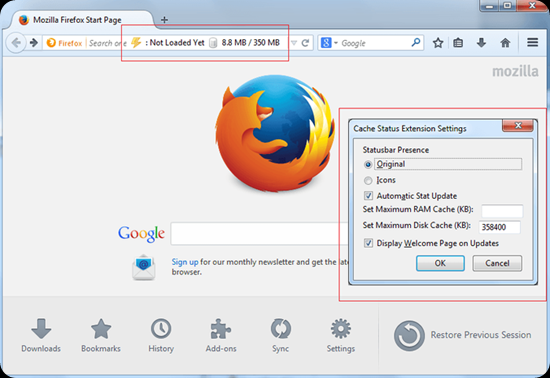The height and width of the screenshot is (378, 550).
Task: Open Downloads from the start page launcher
Action: click(x=41, y=335)
